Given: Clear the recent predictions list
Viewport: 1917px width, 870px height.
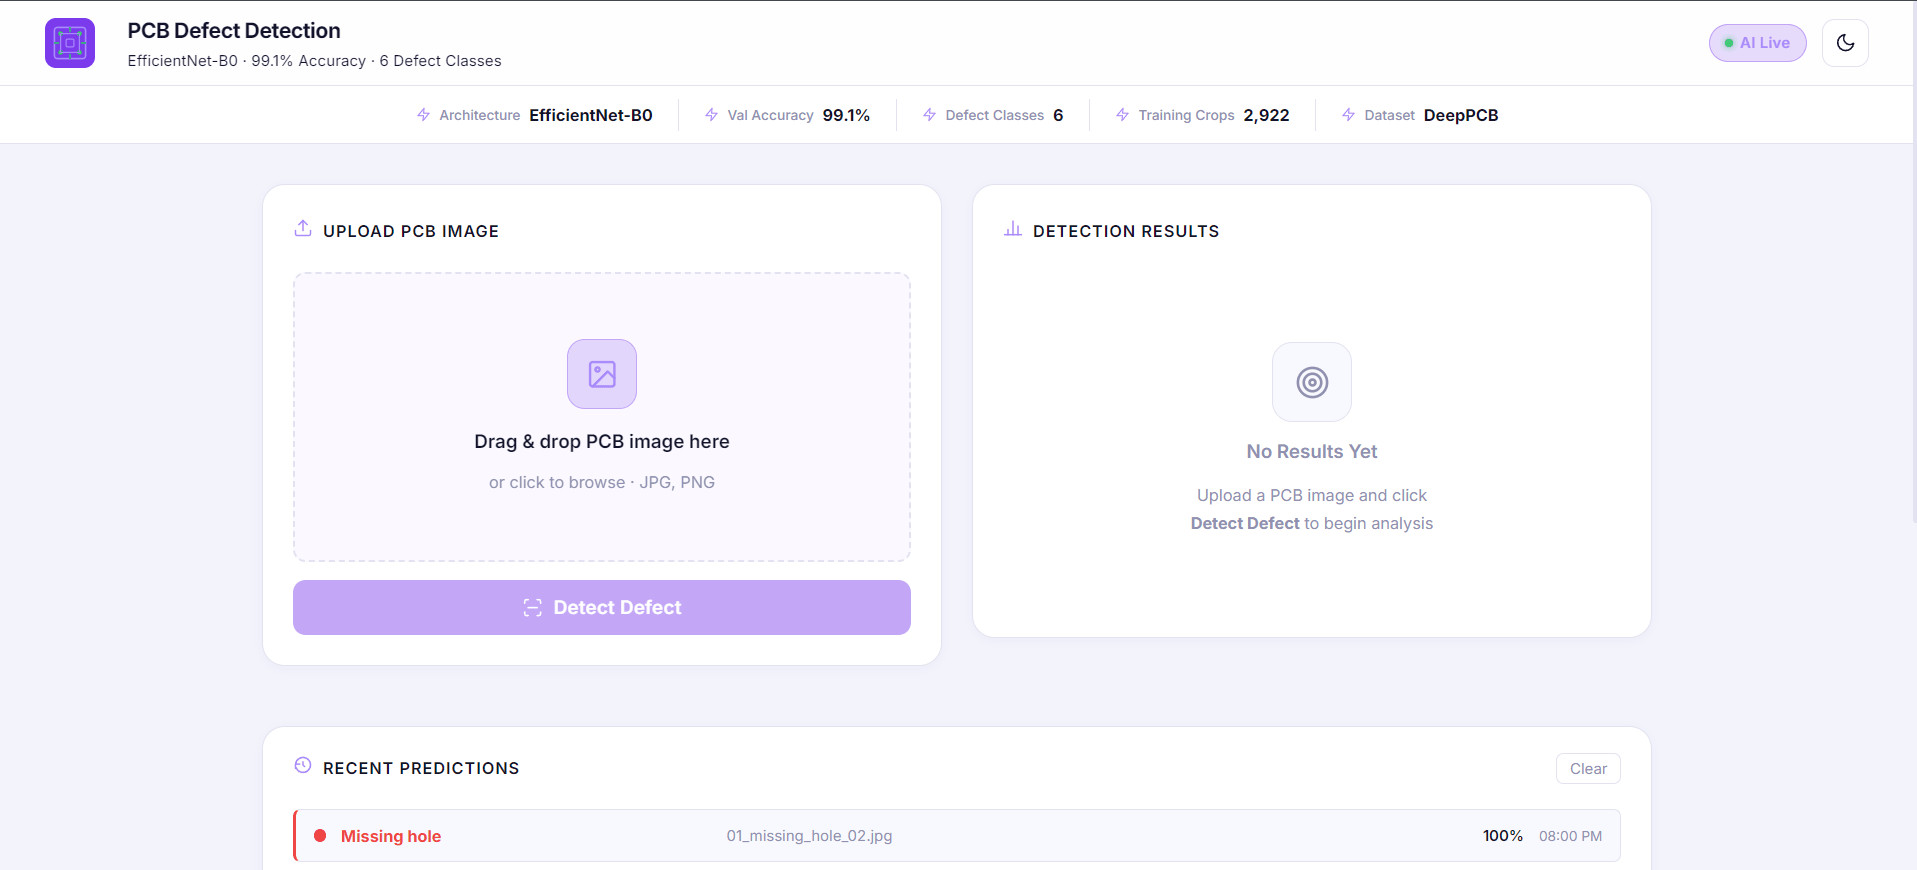Looking at the screenshot, I should (1588, 768).
